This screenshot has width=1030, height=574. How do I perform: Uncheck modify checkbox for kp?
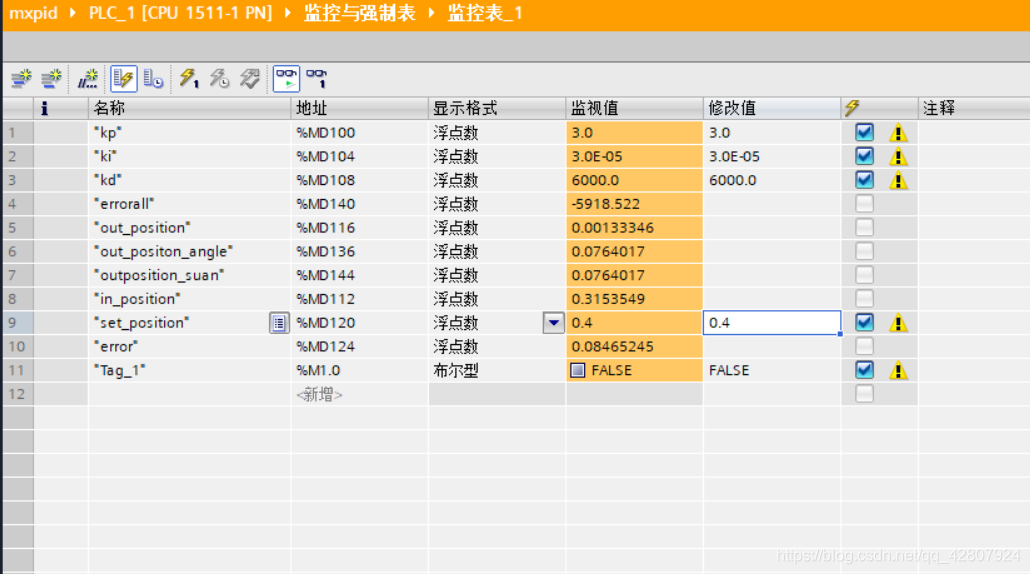[864, 132]
